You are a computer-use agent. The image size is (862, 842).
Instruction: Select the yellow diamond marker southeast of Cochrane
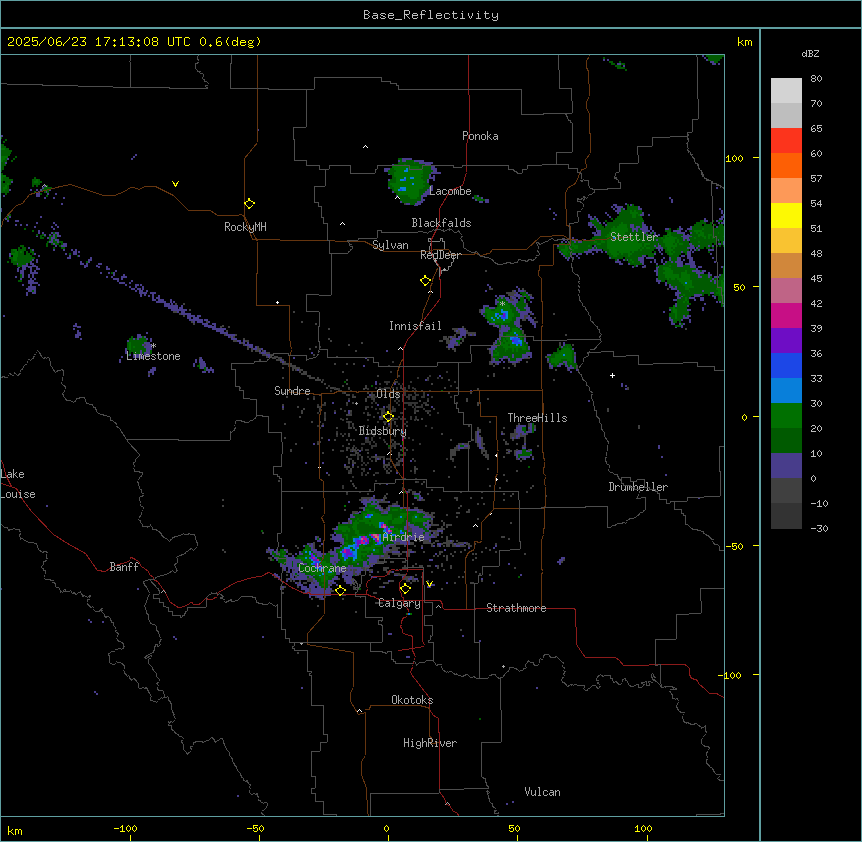[340, 590]
